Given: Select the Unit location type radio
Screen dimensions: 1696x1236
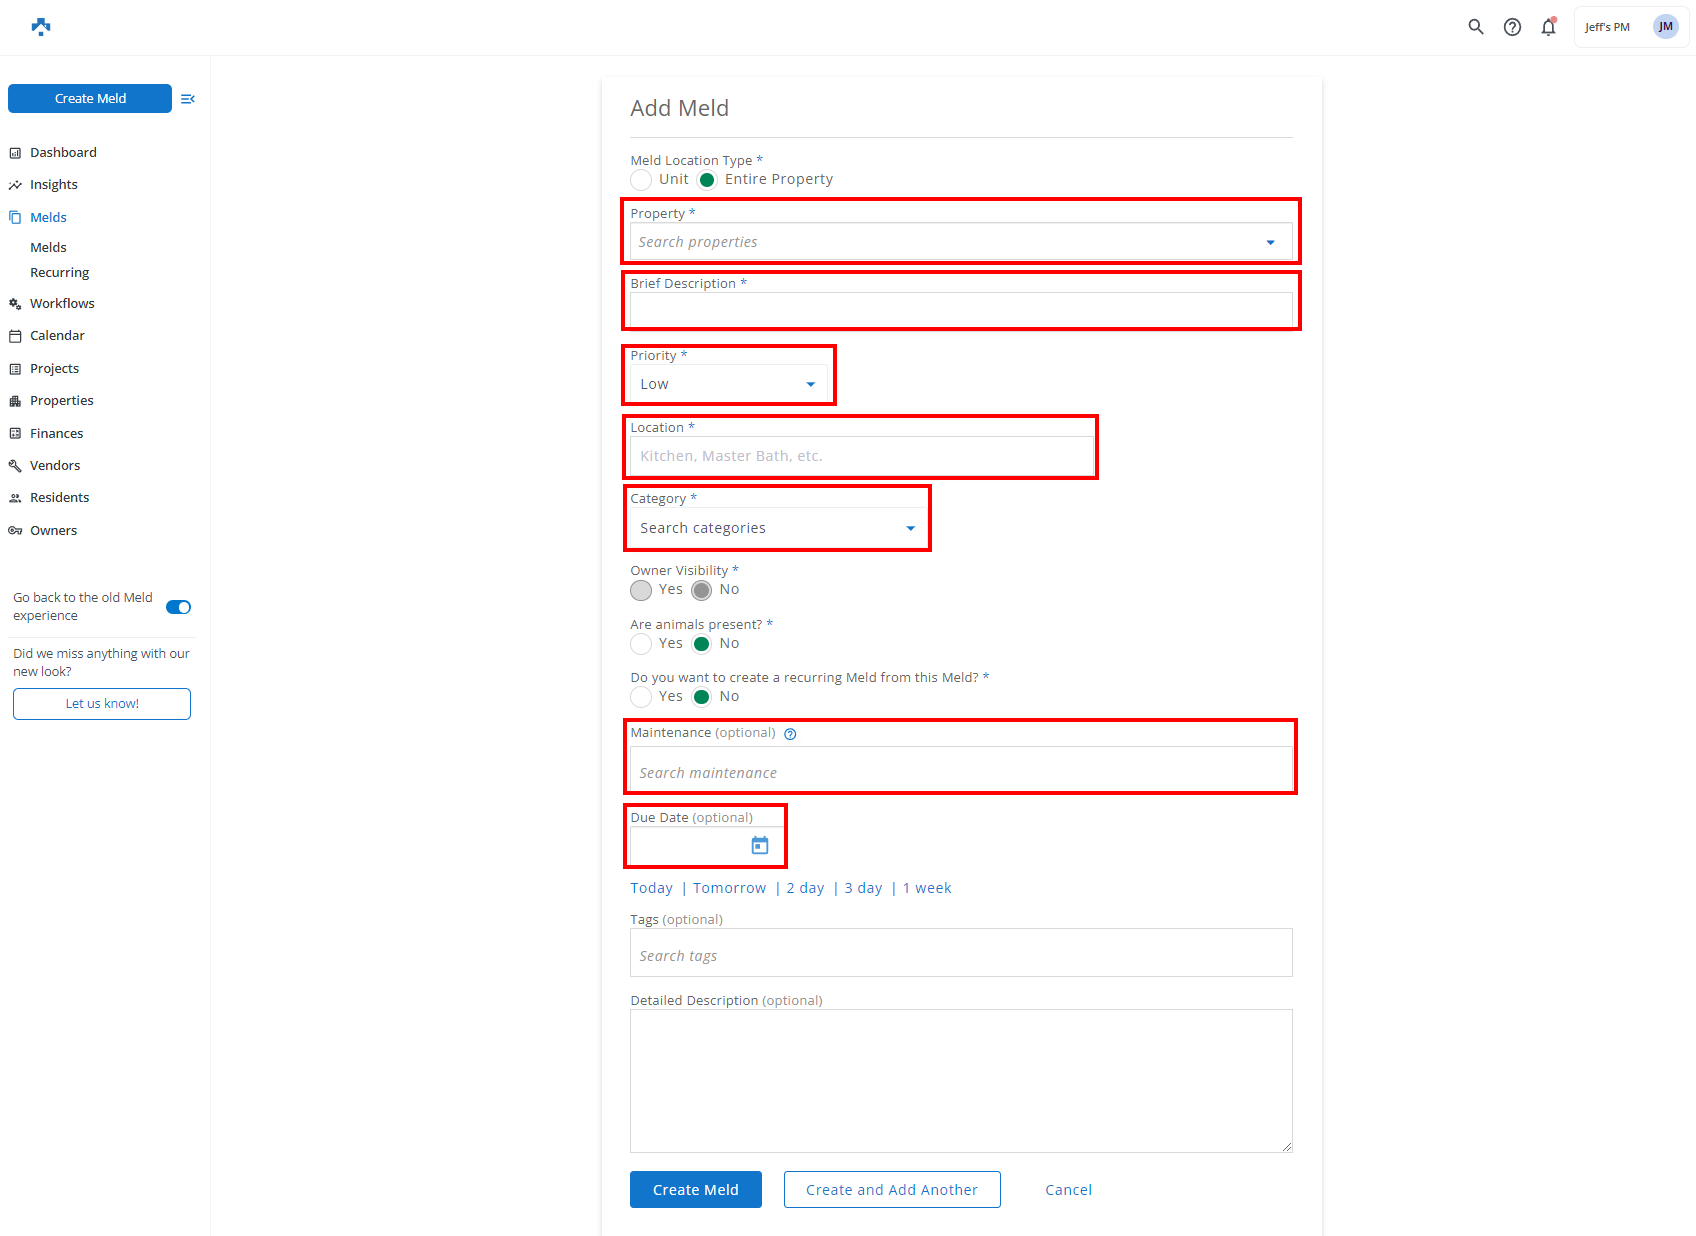Looking at the screenshot, I should coord(642,180).
